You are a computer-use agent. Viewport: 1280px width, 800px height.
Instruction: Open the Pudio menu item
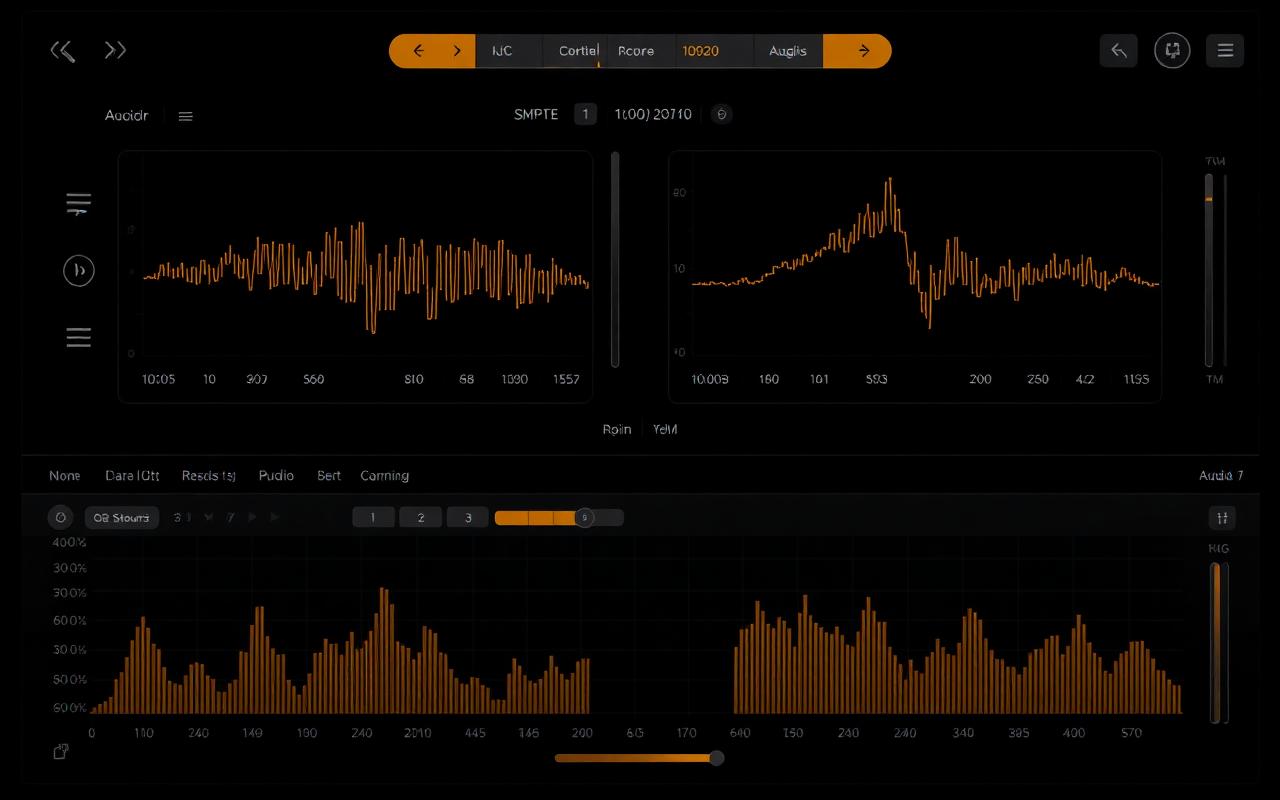[276, 476]
